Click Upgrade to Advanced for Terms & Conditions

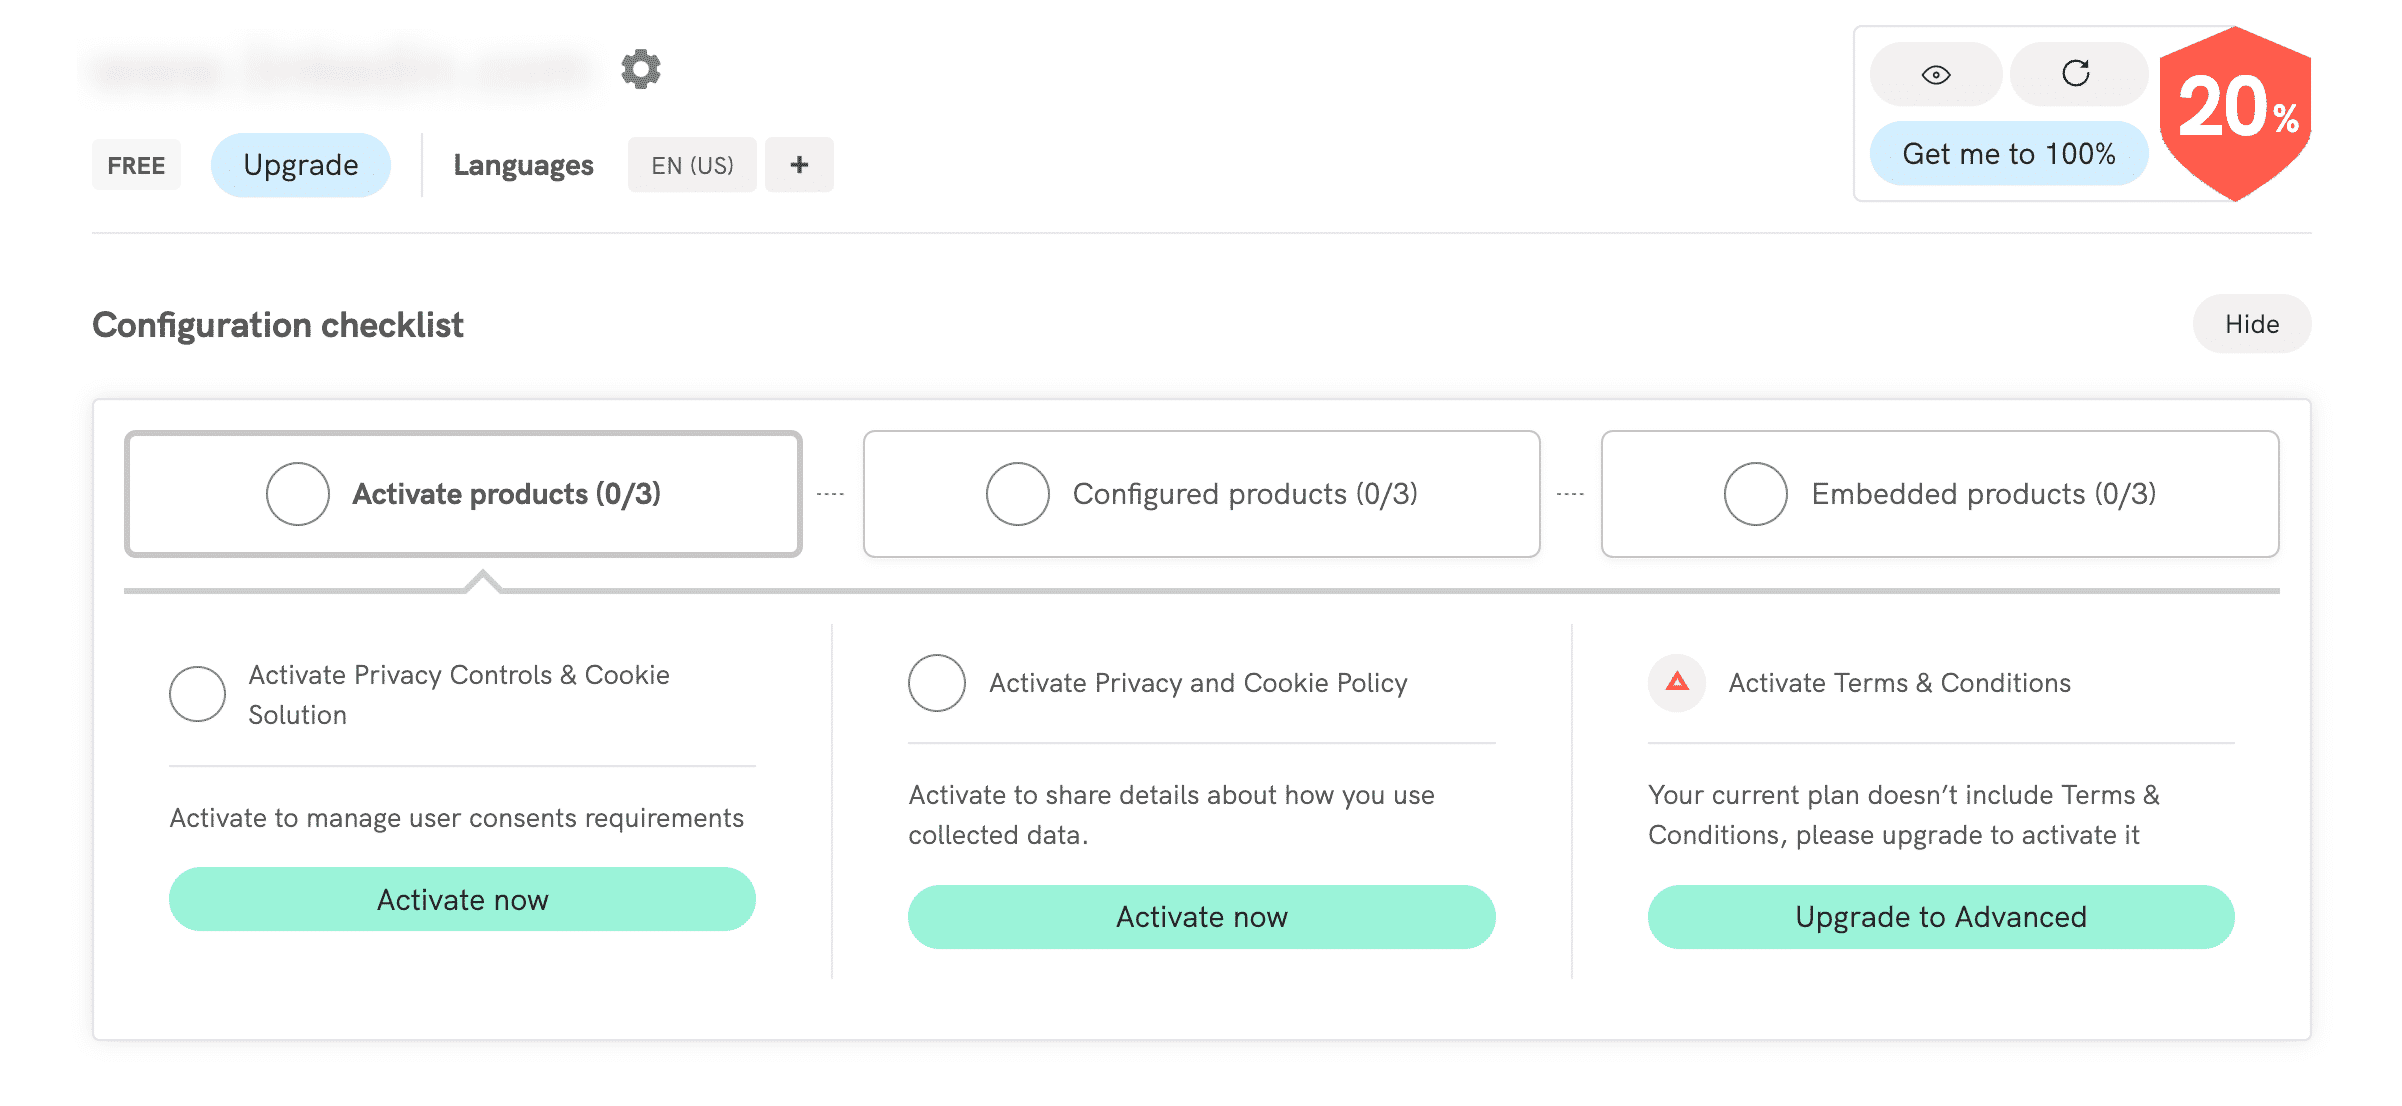click(1939, 916)
